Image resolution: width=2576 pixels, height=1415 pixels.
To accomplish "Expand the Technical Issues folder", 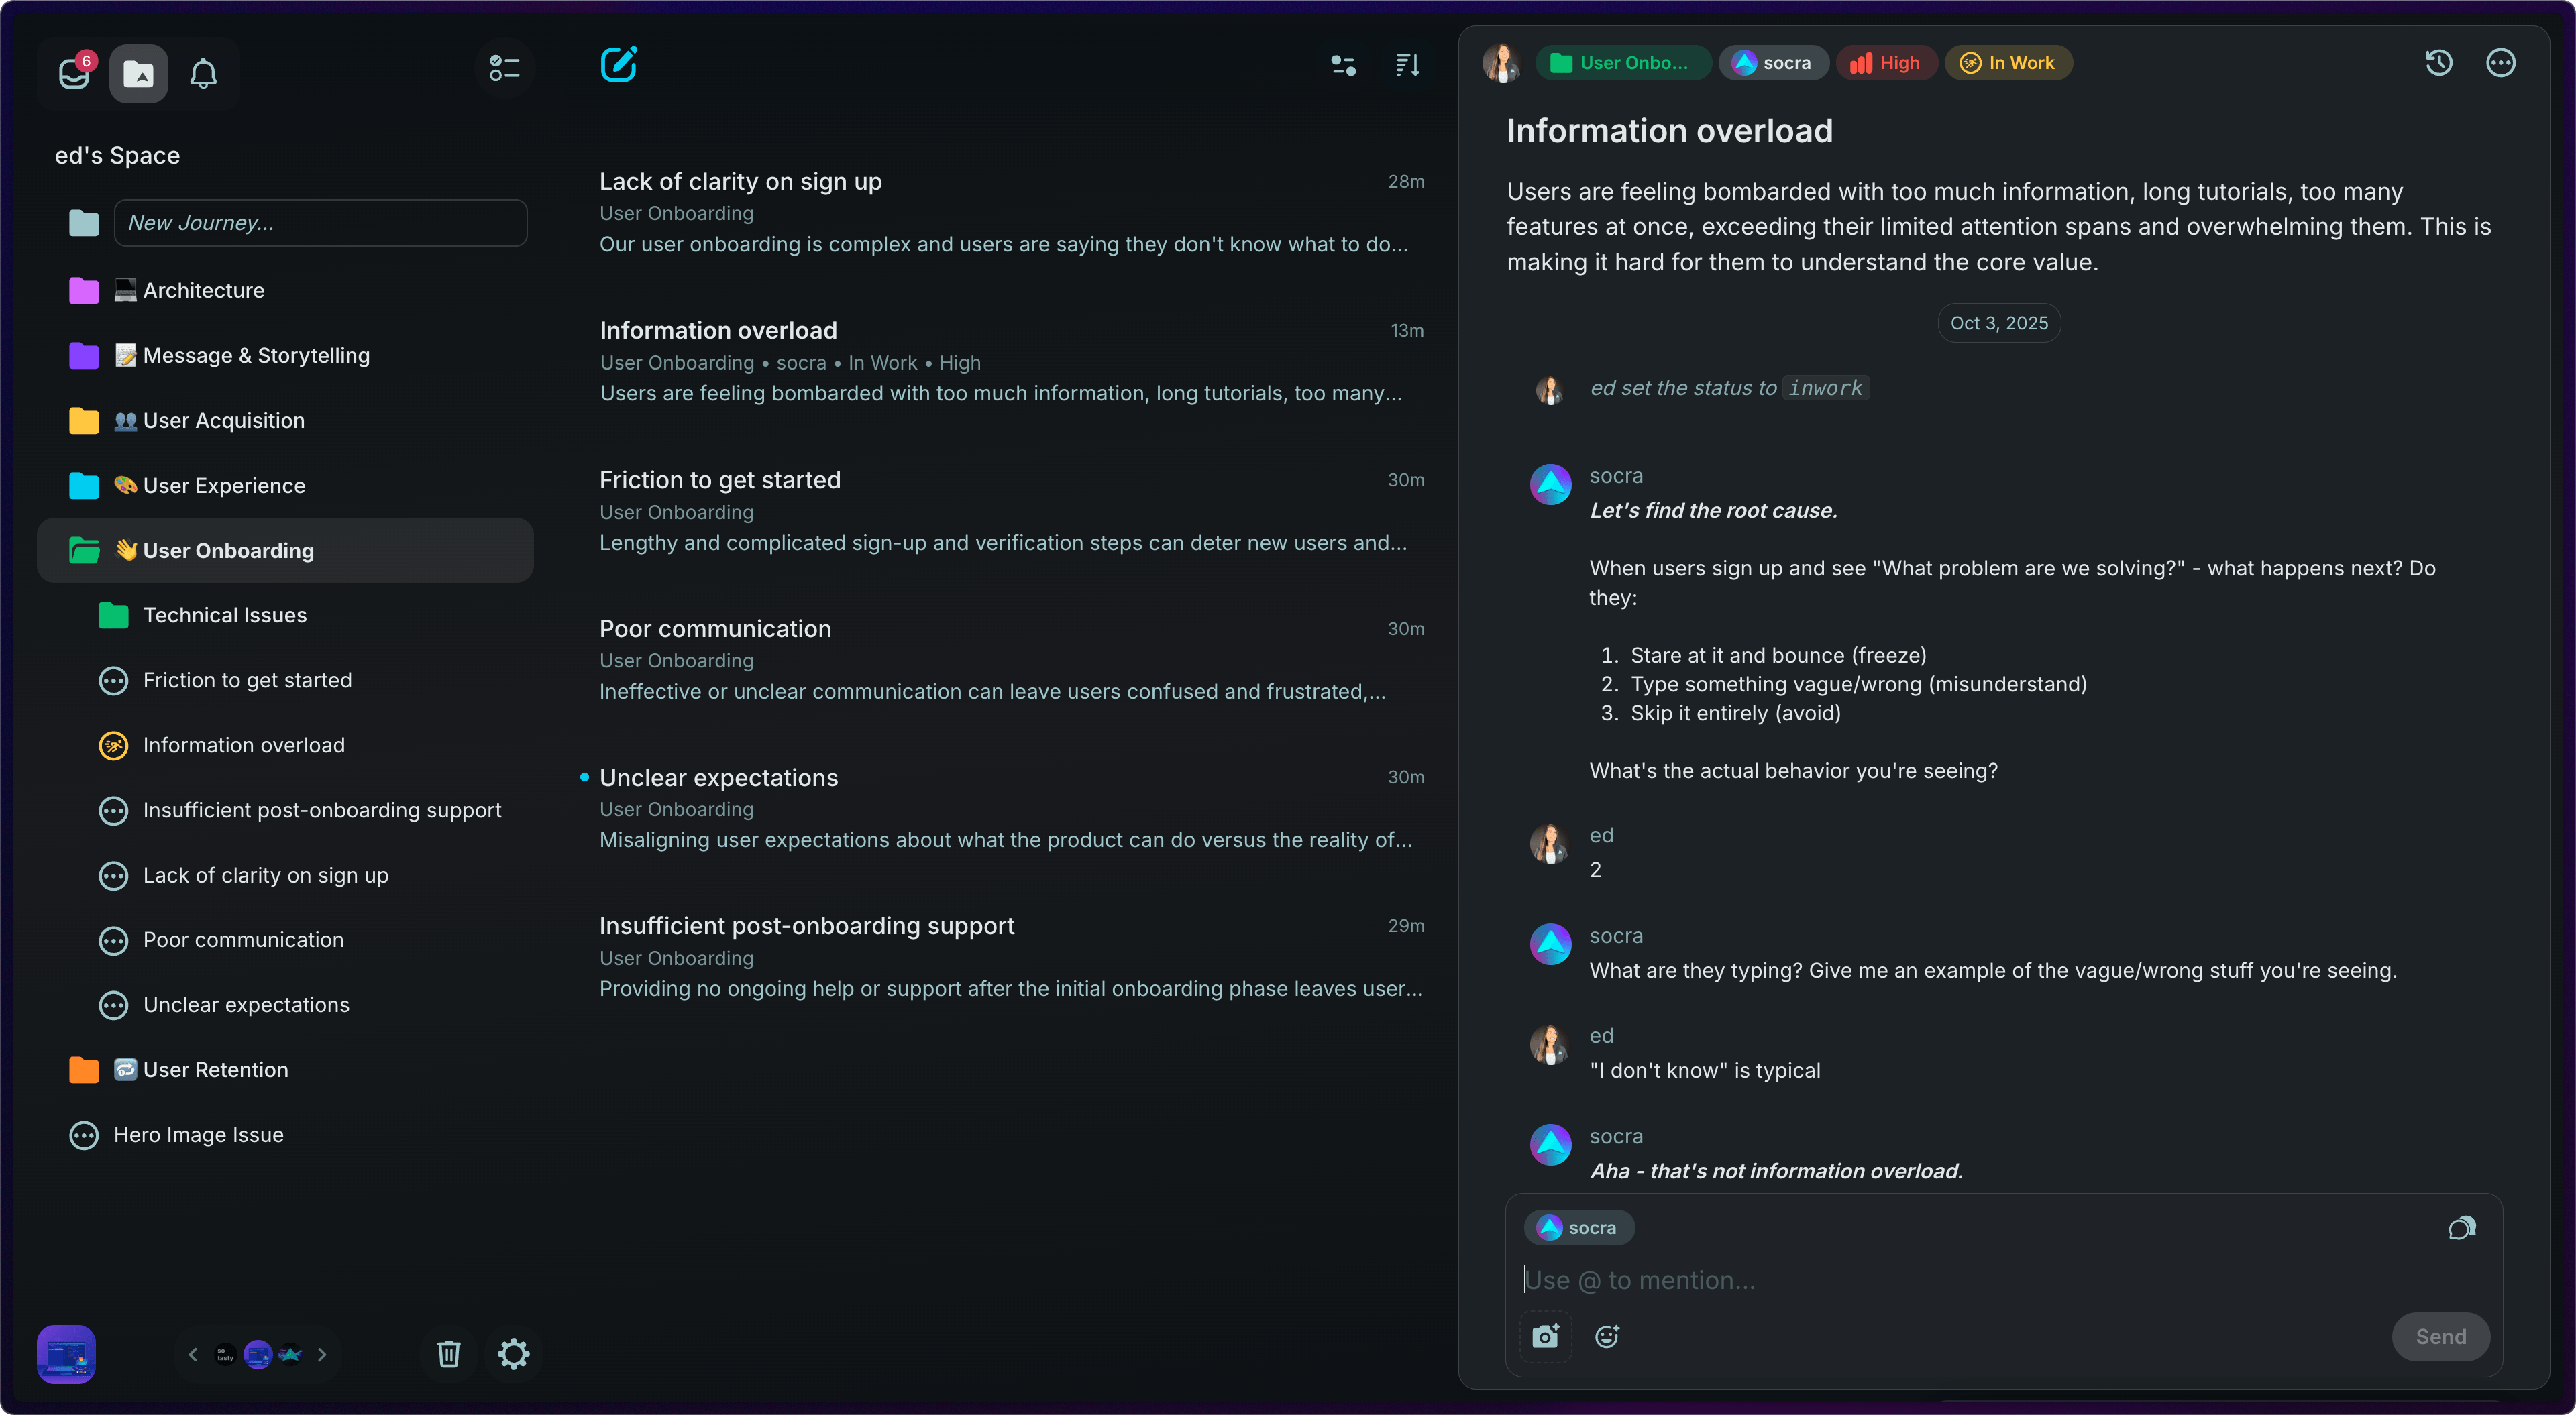I will pyautogui.click(x=114, y=615).
